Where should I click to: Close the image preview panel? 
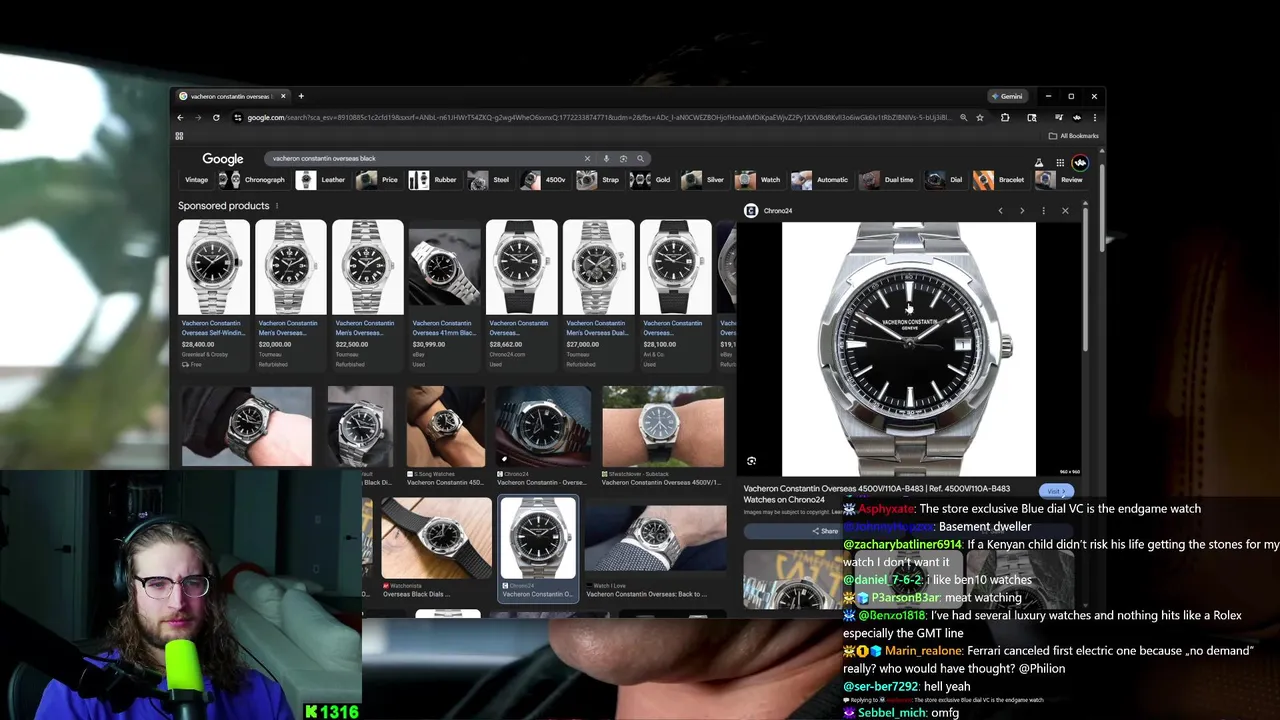tap(1065, 211)
